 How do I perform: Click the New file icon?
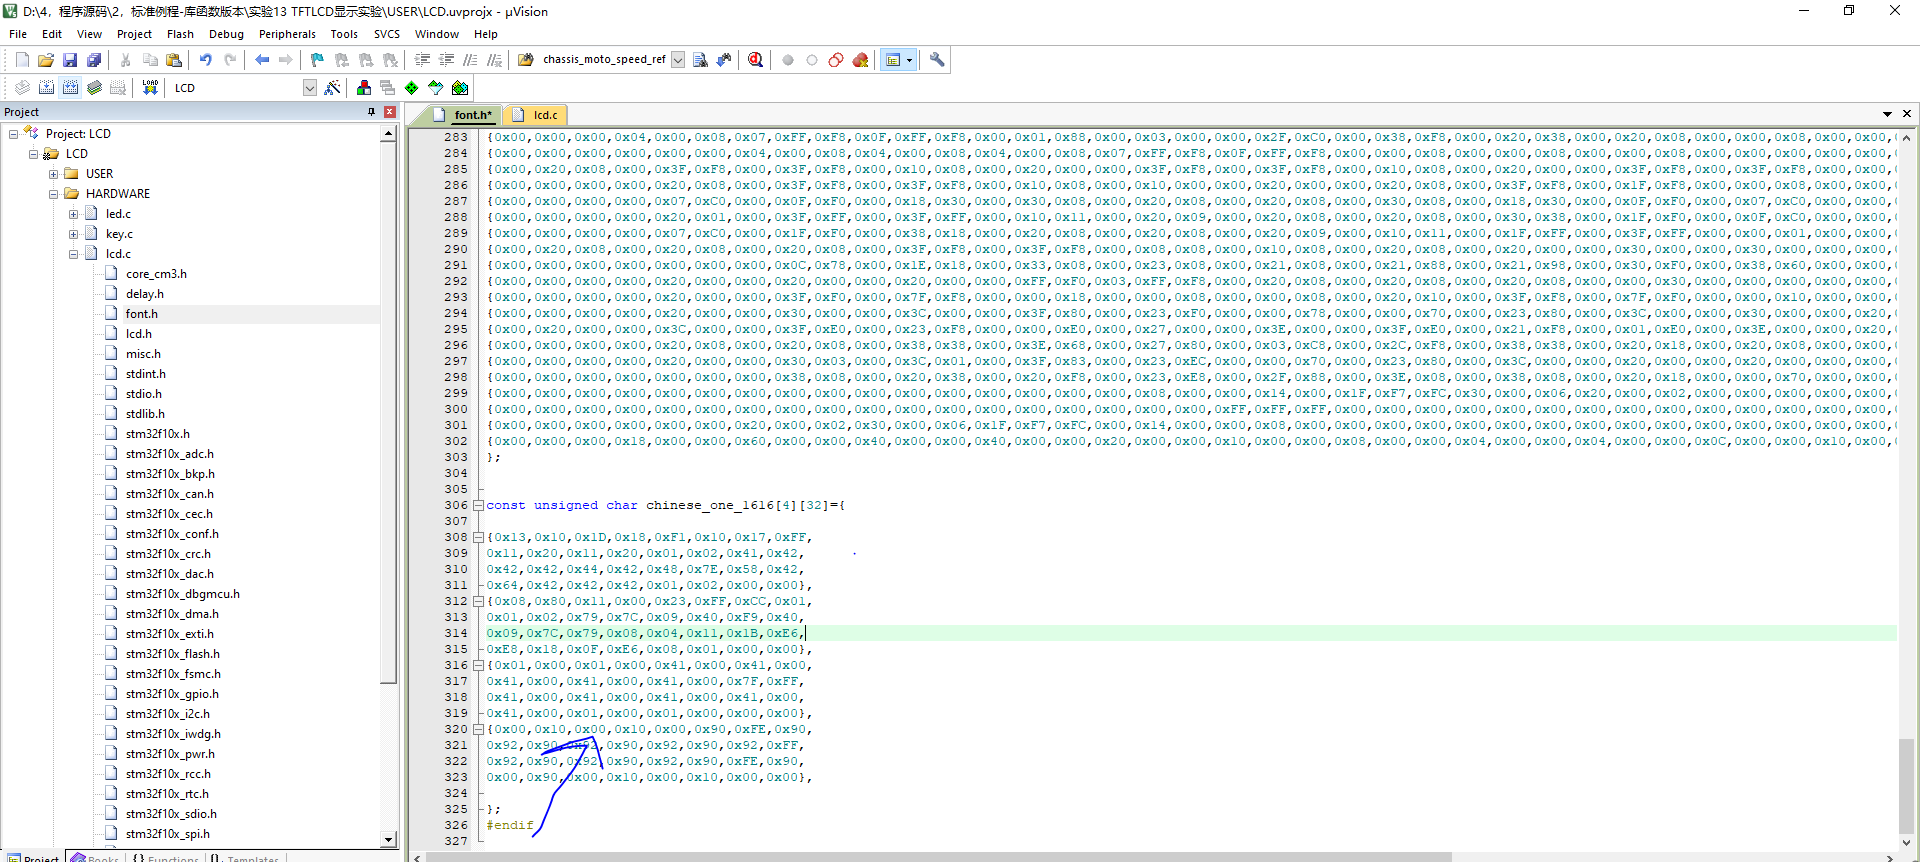click(x=22, y=60)
